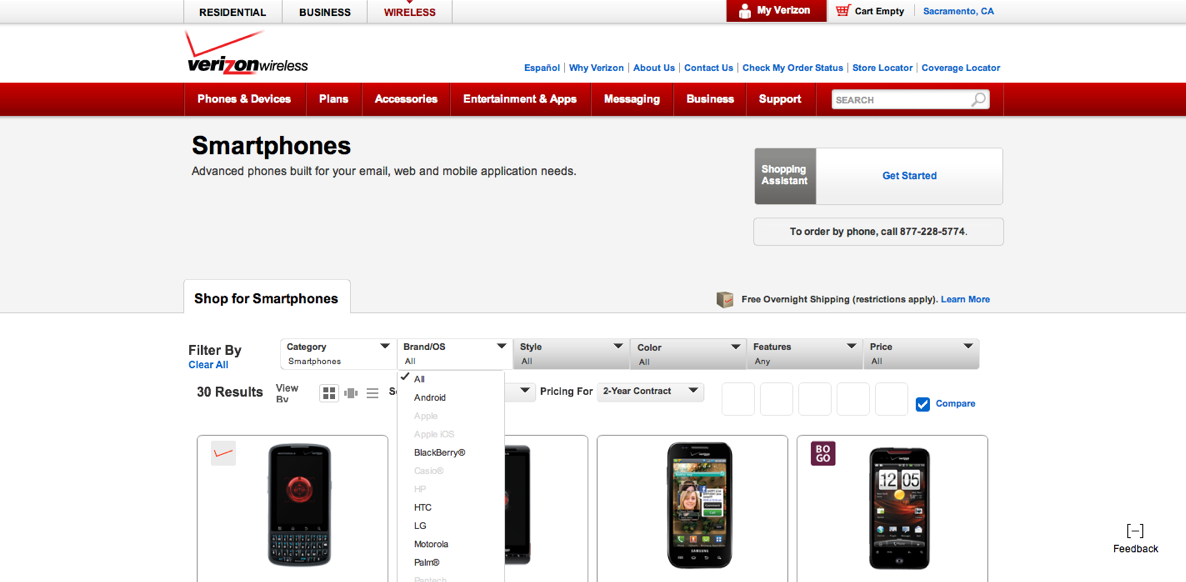Open Entertainment & Apps menu

[520, 99]
